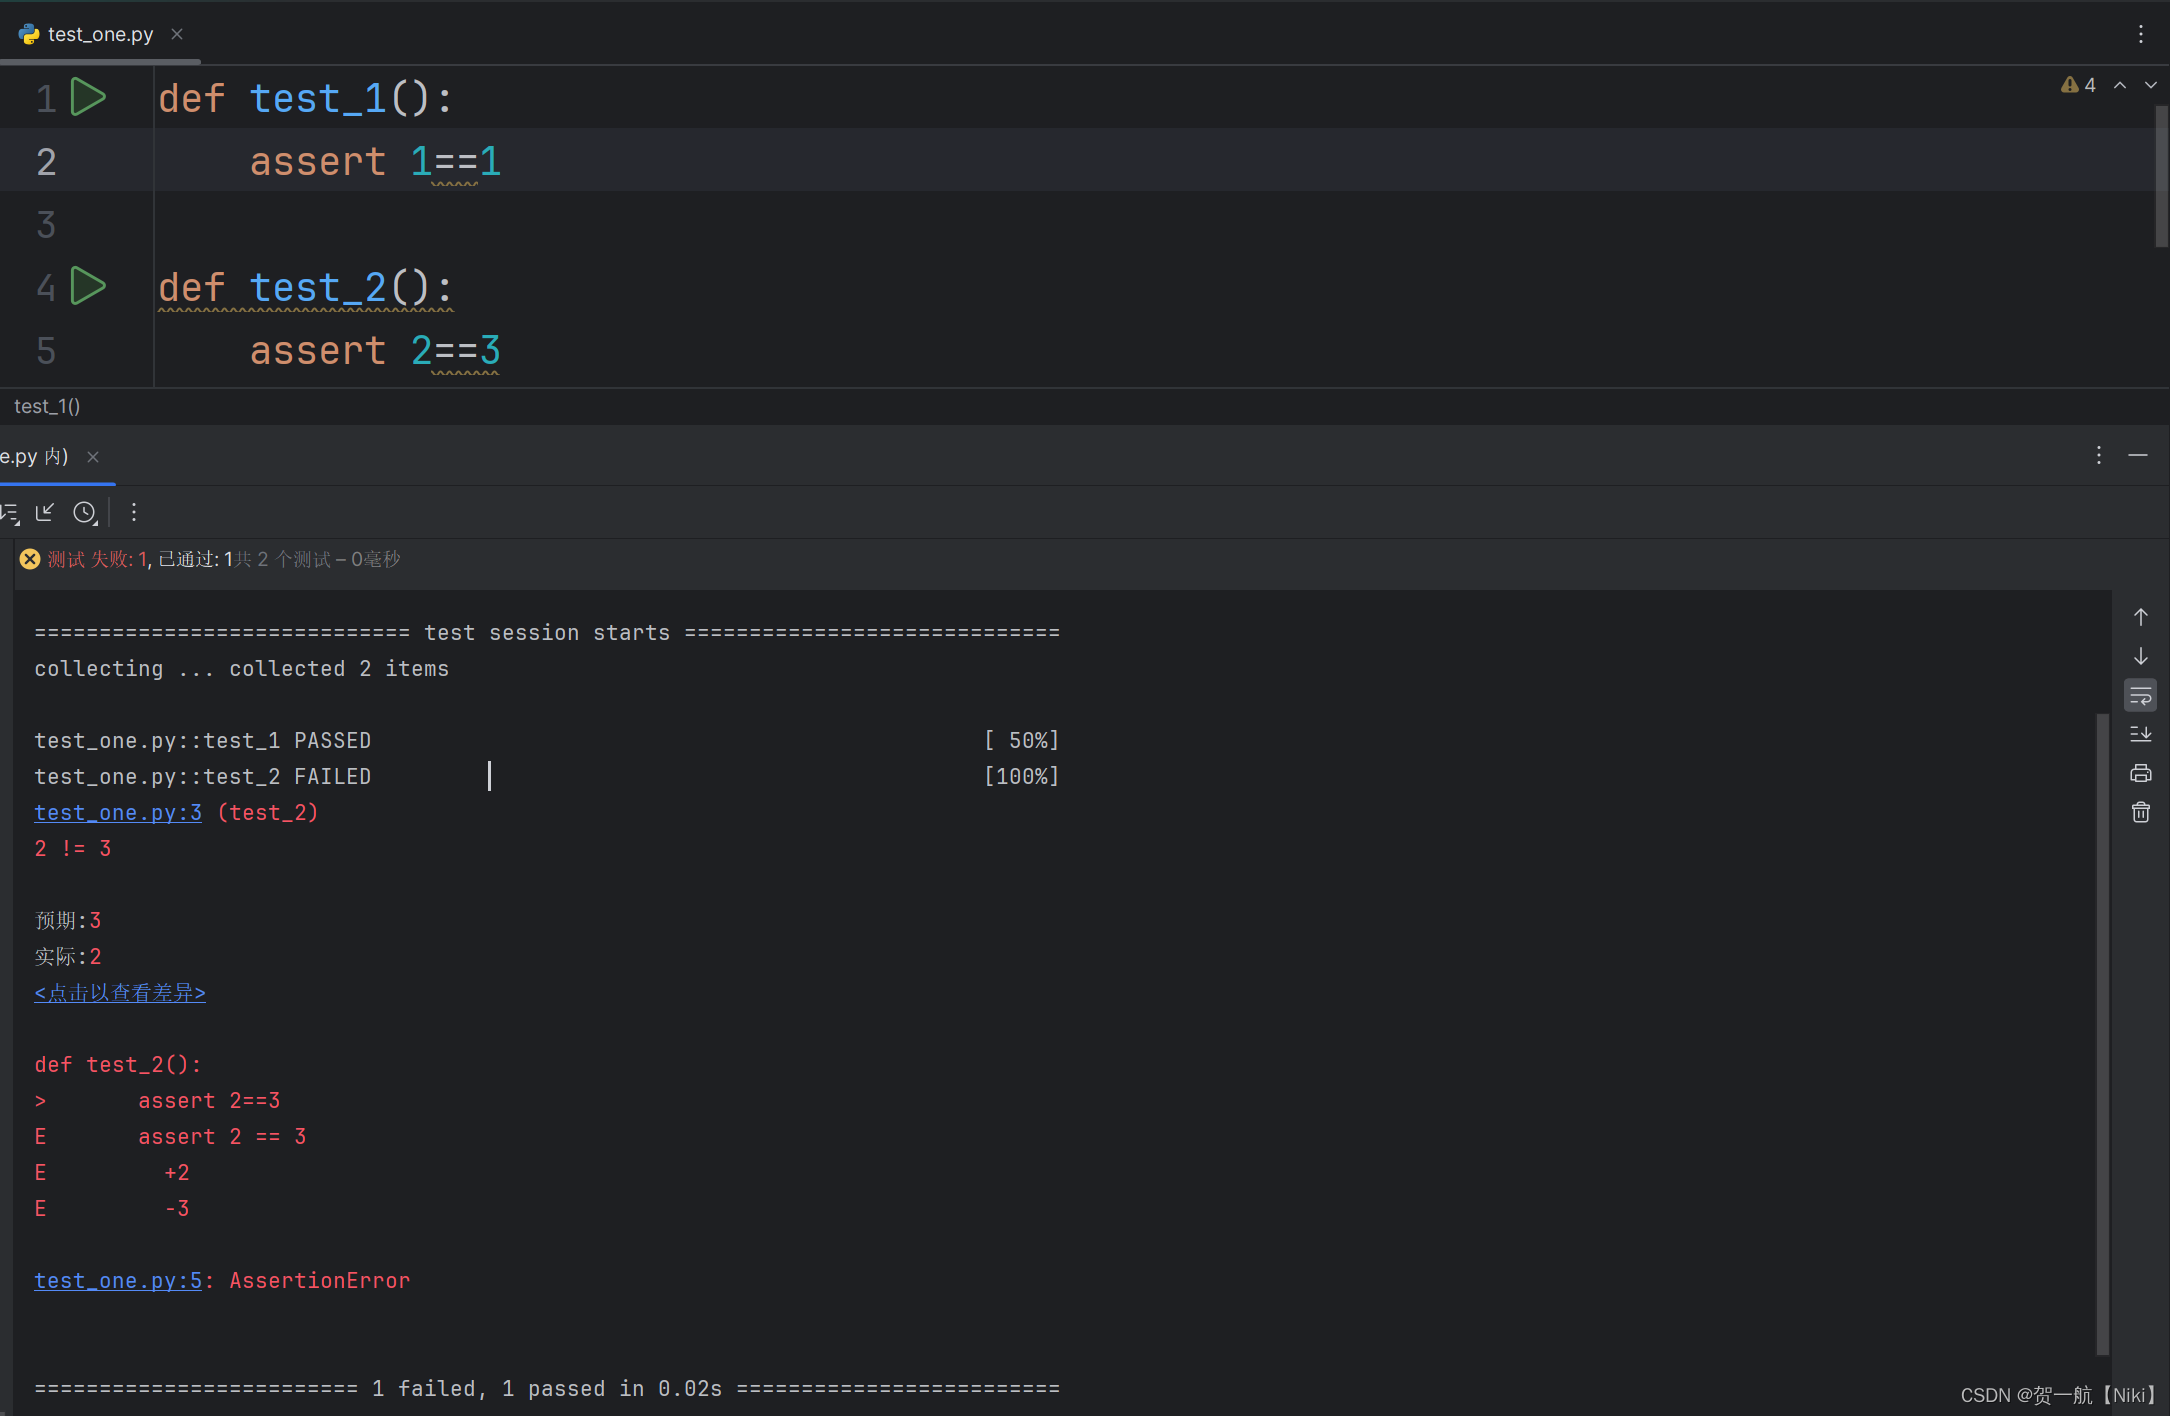The width and height of the screenshot is (2170, 1416).
Task: Click '1 failed, 1 passed in 0.02s' summary
Action: tap(547, 1389)
